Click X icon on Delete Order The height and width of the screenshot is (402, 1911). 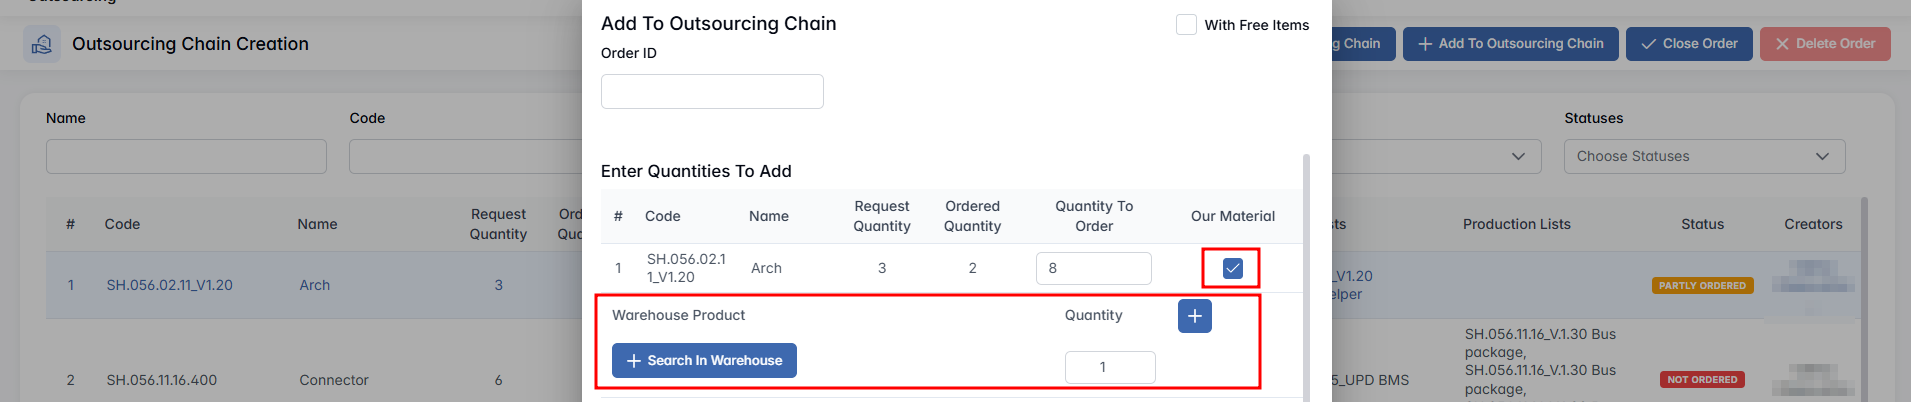(x=1782, y=44)
